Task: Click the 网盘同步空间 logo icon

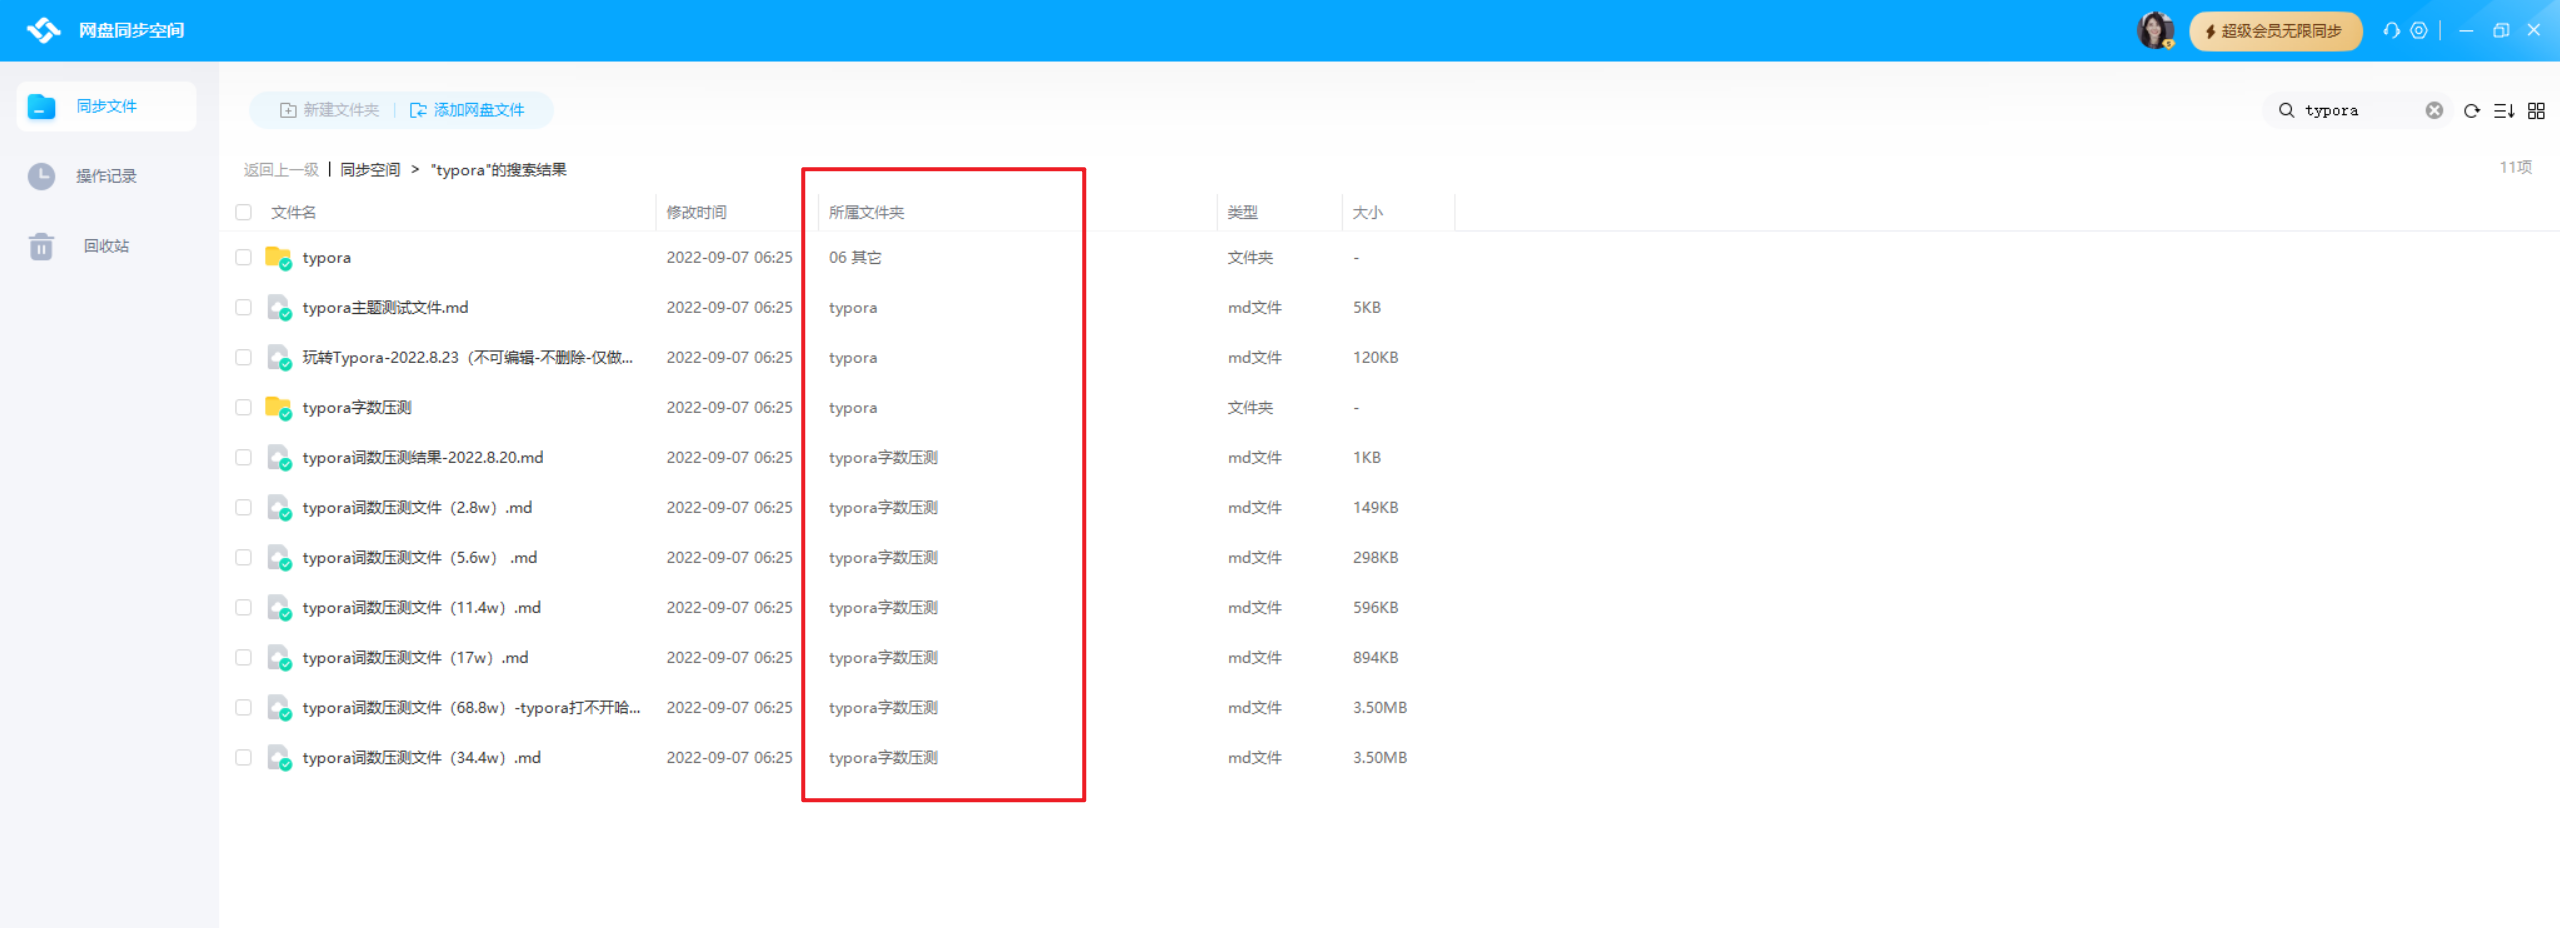Action: (x=44, y=30)
